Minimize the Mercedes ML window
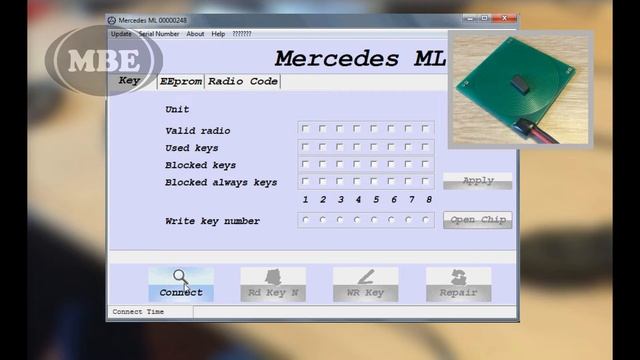640x360 pixels. click(470, 18)
